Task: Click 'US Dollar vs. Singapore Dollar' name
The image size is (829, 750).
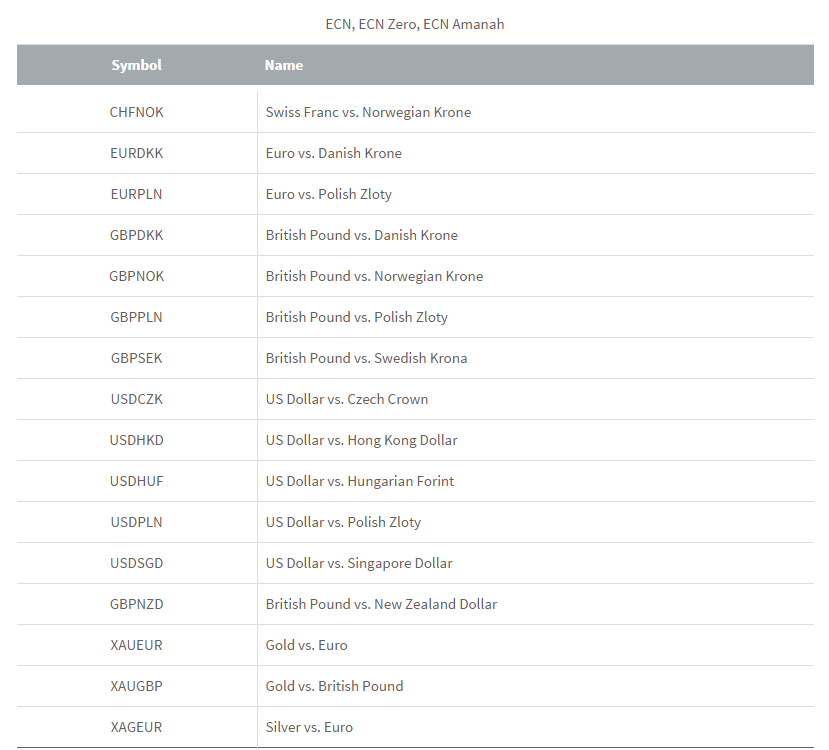Action: pos(359,563)
